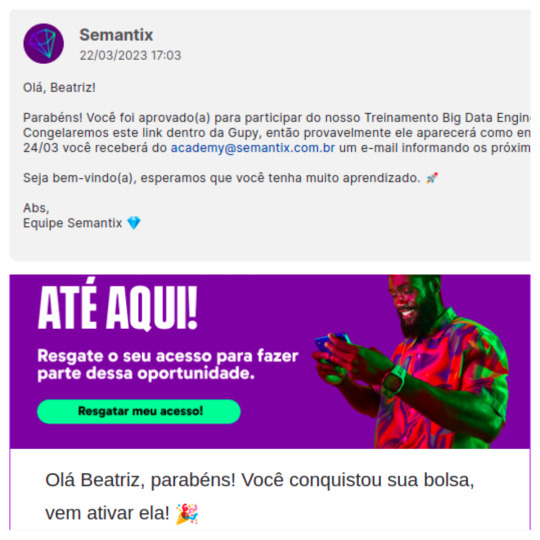Click the Abs, closing line
Viewport: 540px width, 540px height.
click(36, 208)
